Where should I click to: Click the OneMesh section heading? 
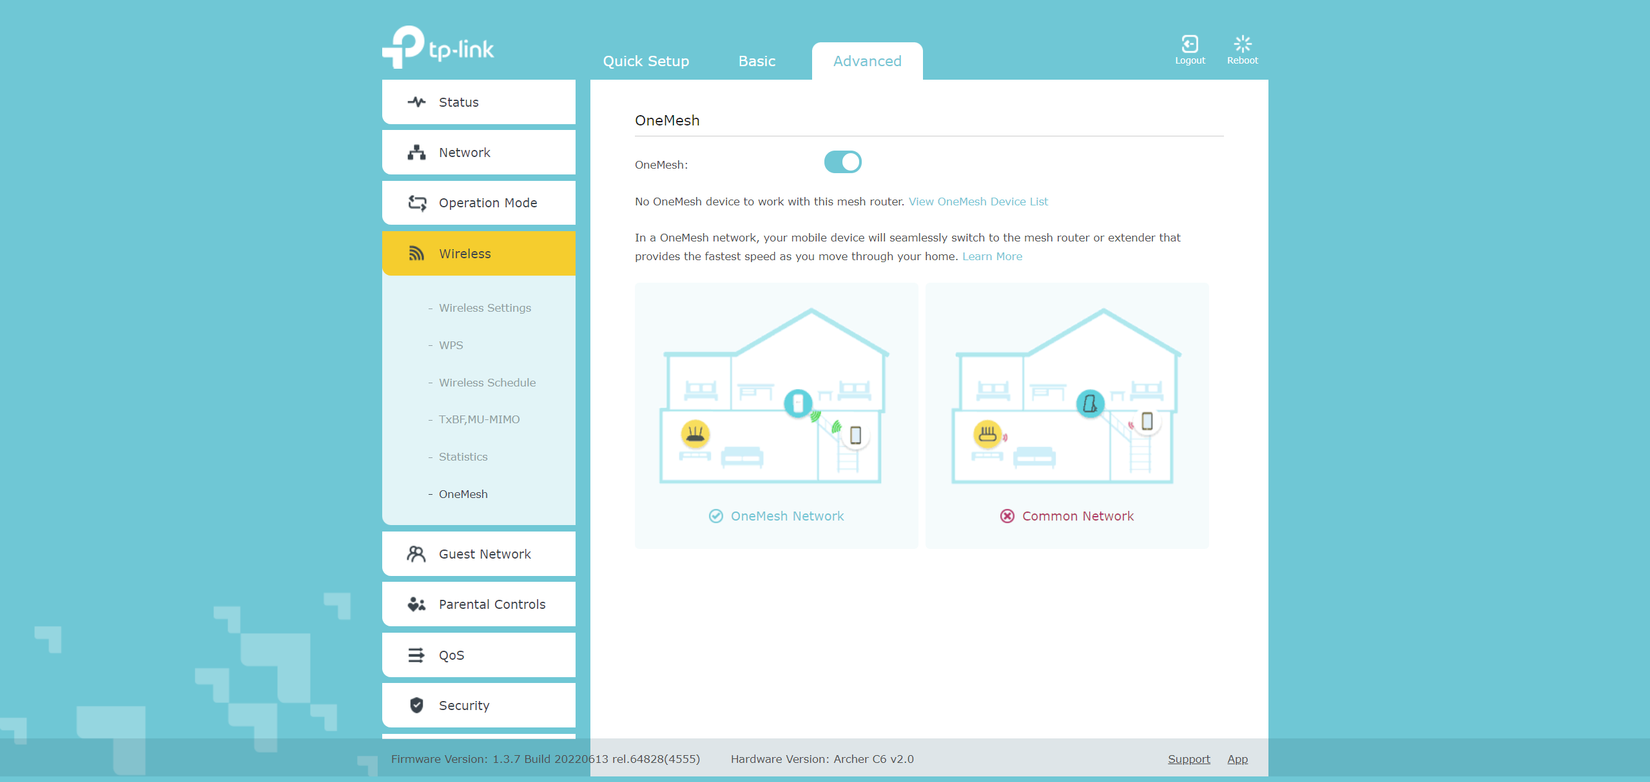pos(667,120)
